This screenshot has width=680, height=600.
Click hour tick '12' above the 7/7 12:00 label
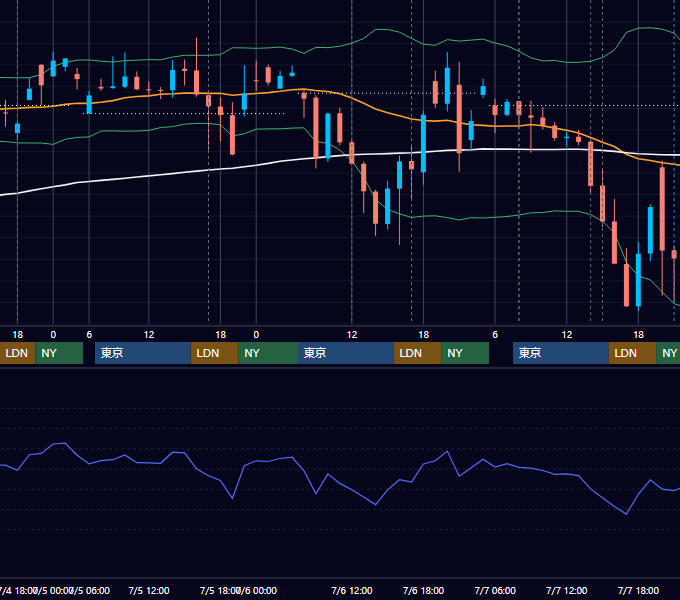(566, 335)
